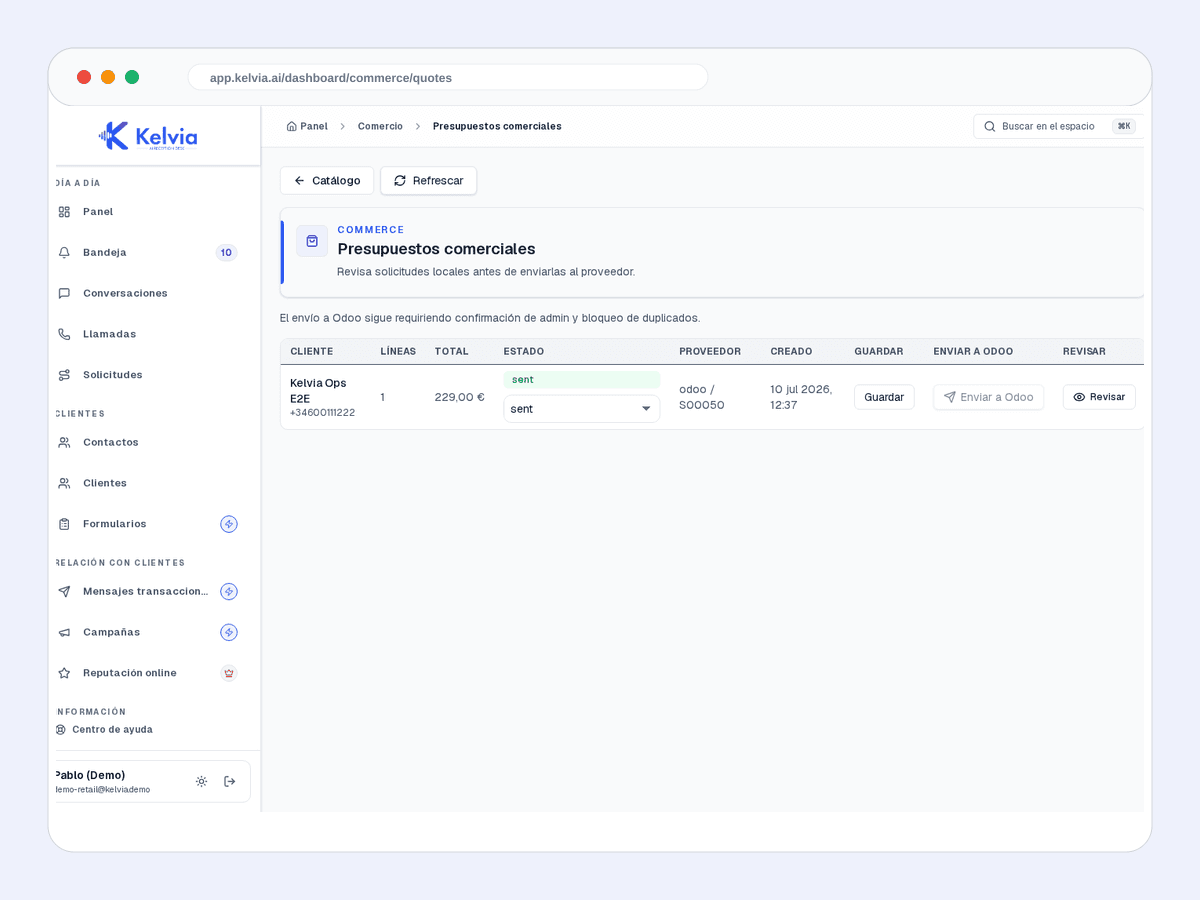The image size is (1200, 900).
Task: Click the lightning badge beside Formularios
Action: (229, 524)
